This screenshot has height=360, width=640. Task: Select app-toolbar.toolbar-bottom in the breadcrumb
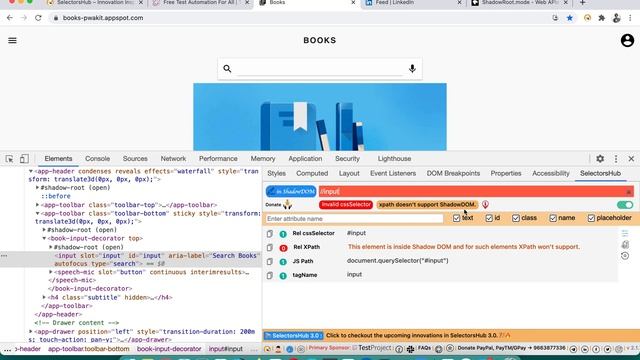tap(89, 349)
